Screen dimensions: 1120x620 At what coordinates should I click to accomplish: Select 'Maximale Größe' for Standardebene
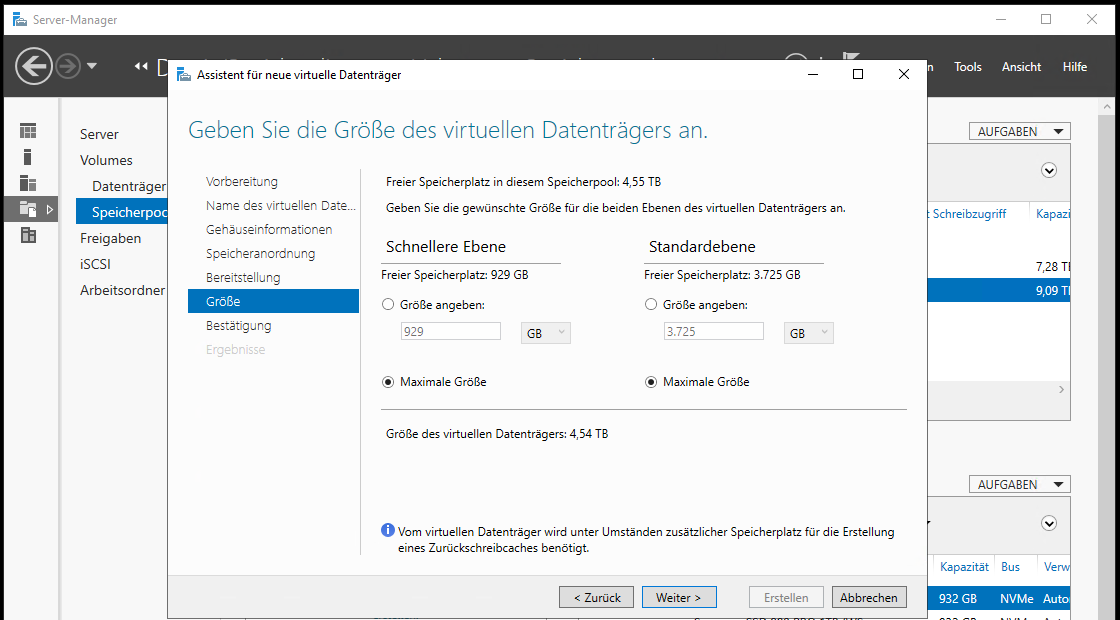pyautogui.click(x=651, y=382)
